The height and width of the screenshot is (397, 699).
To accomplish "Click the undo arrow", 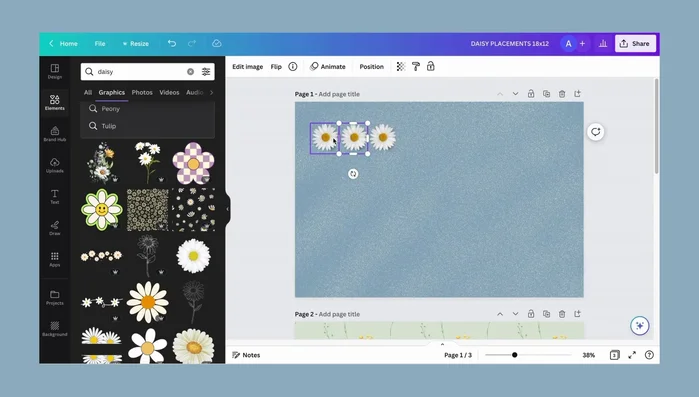I will pyautogui.click(x=172, y=43).
